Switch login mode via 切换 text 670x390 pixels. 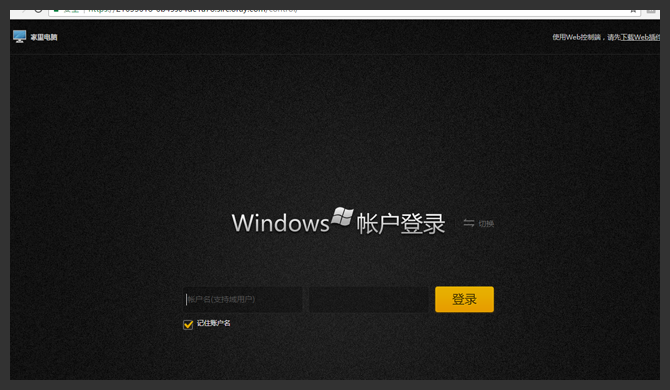[486, 224]
